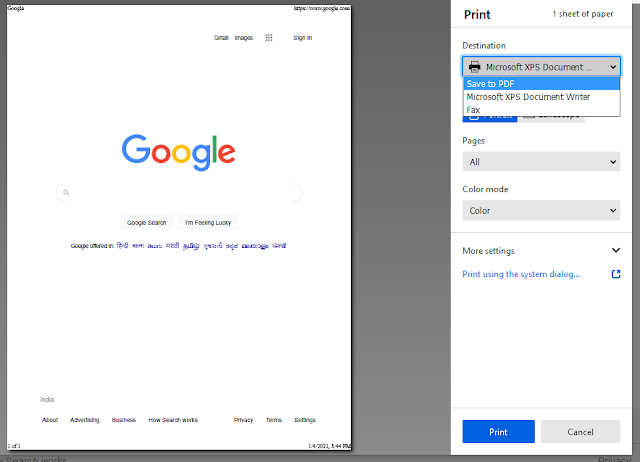Click How Search works in preview footer
Image resolution: width=640 pixels, height=462 pixels.
click(173, 420)
